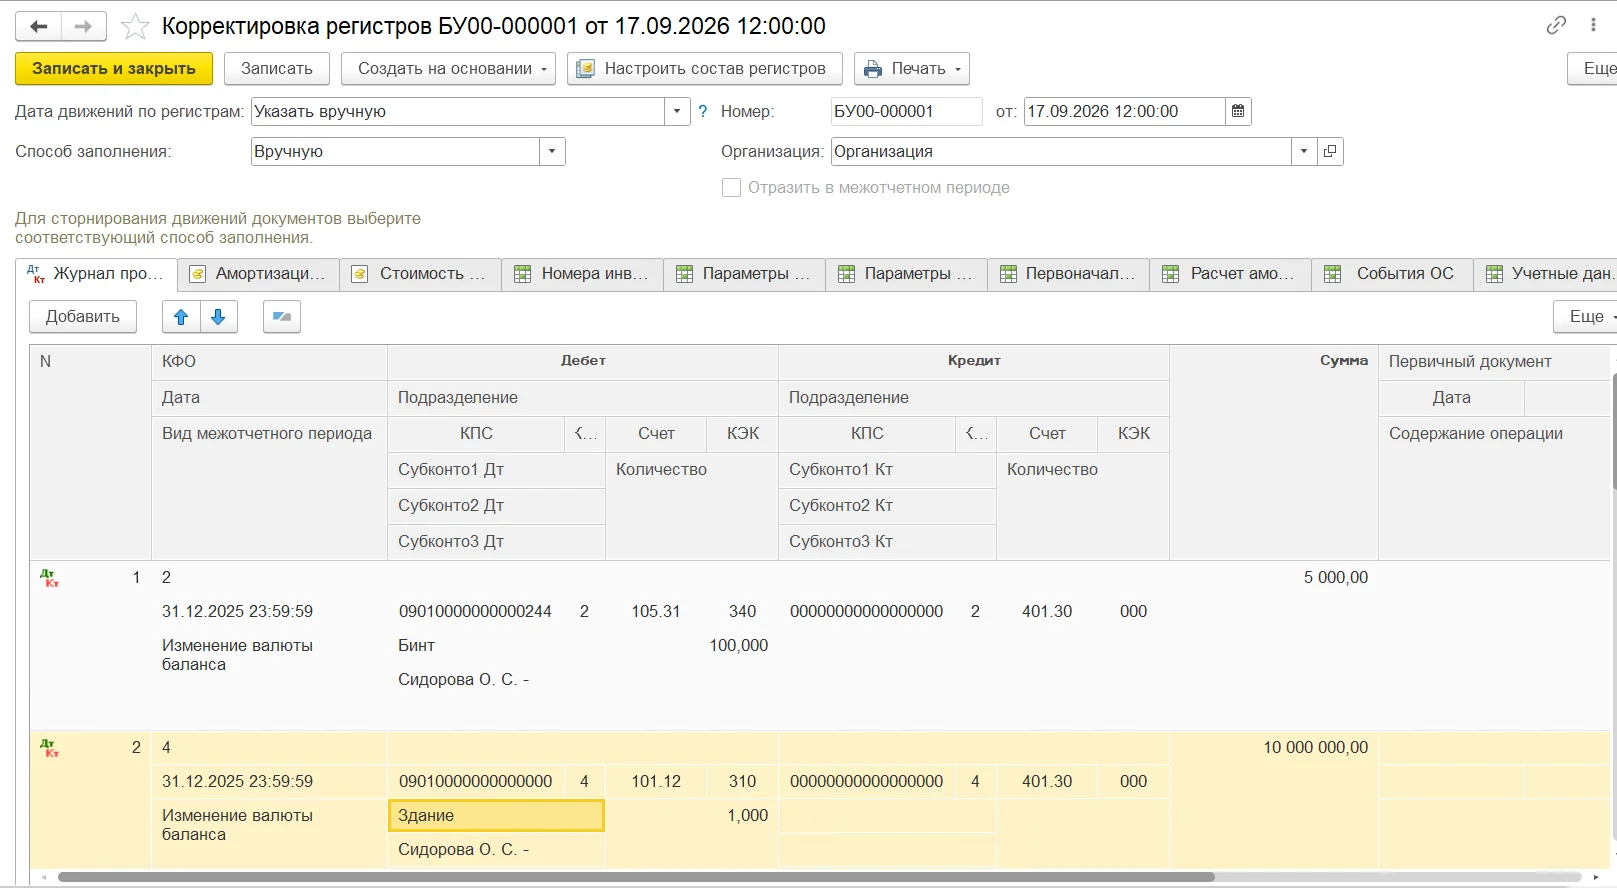Expand the Организация dropdown list
This screenshot has height=888, width=1617.
coord(1304,152)
